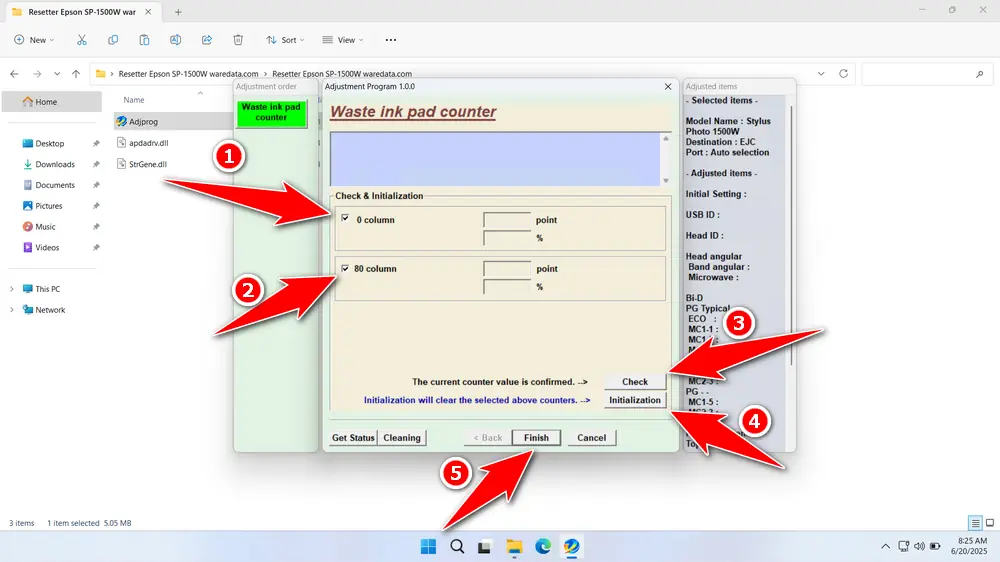Refresh the Explorer folder view
This screenshot has width=1000, height=562.
(x=843, y=74)
